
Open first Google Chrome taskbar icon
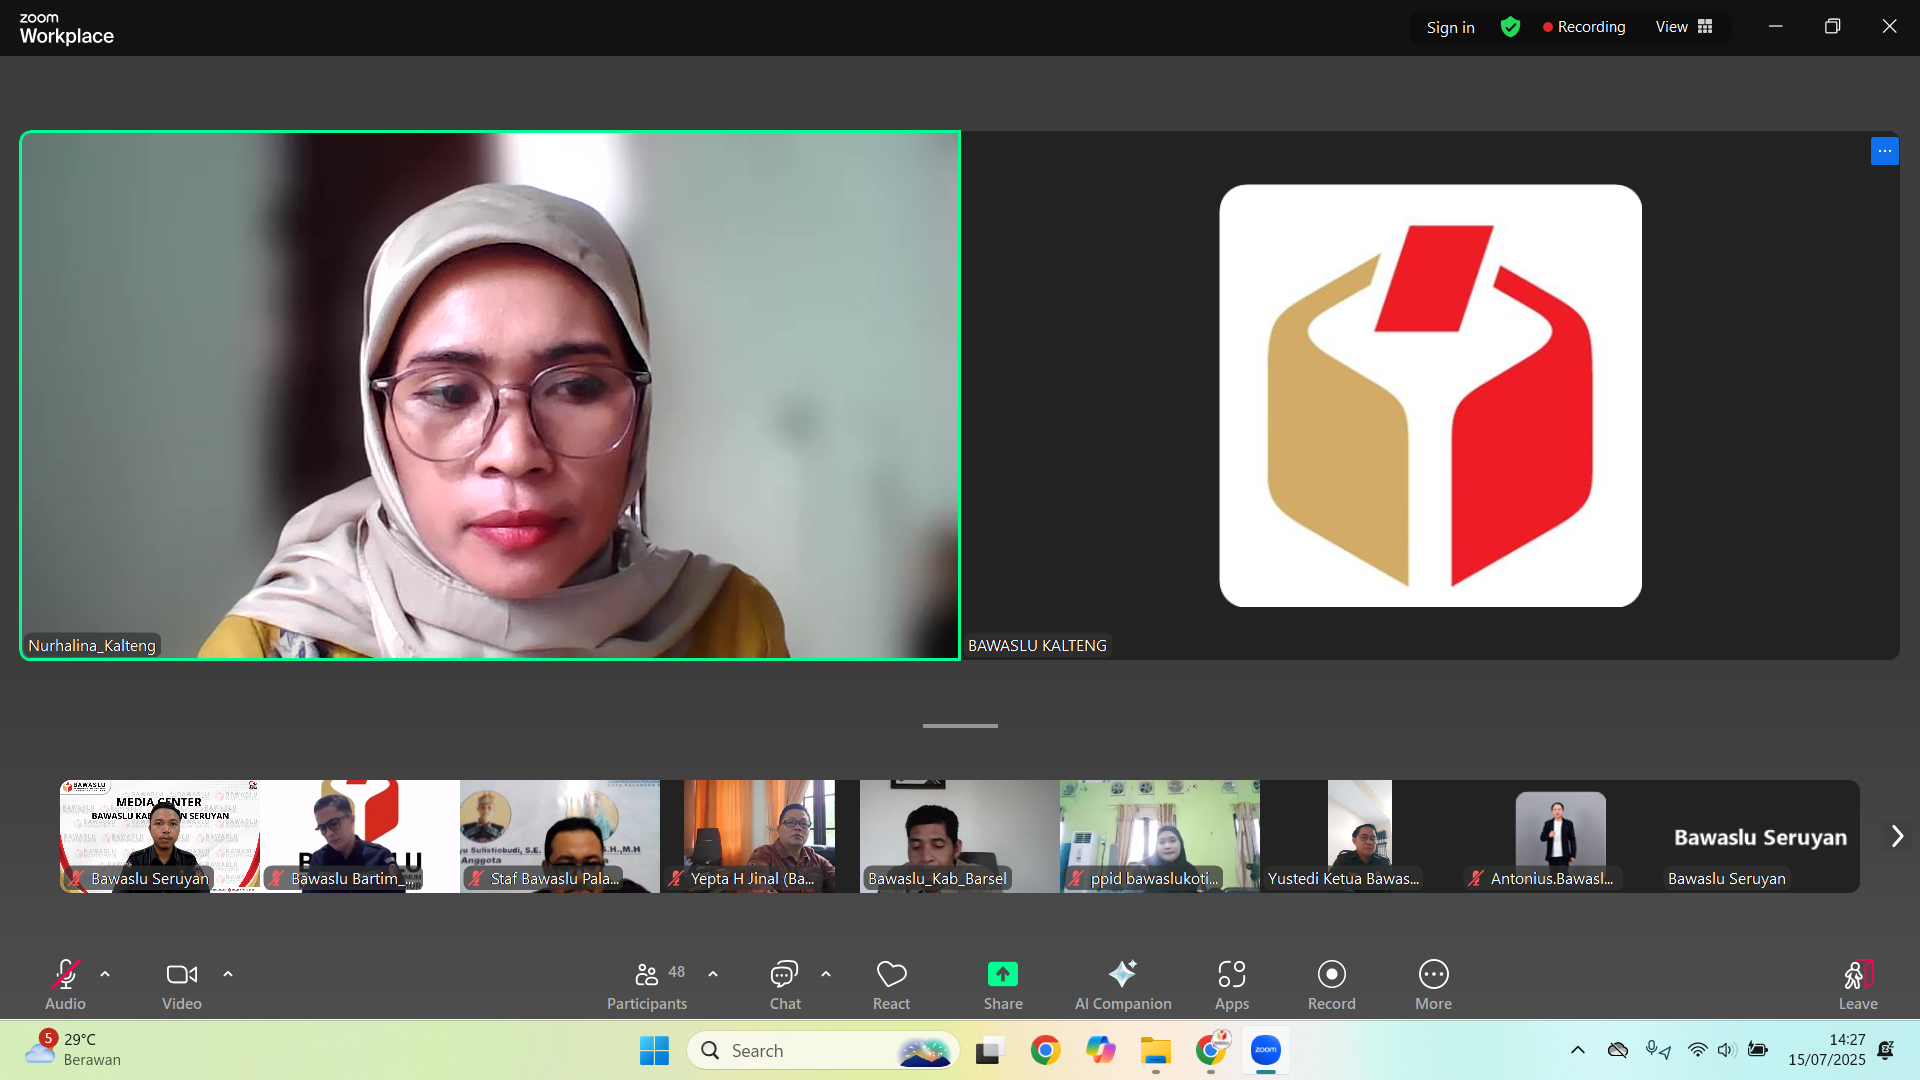[x=1045, y=1051]
